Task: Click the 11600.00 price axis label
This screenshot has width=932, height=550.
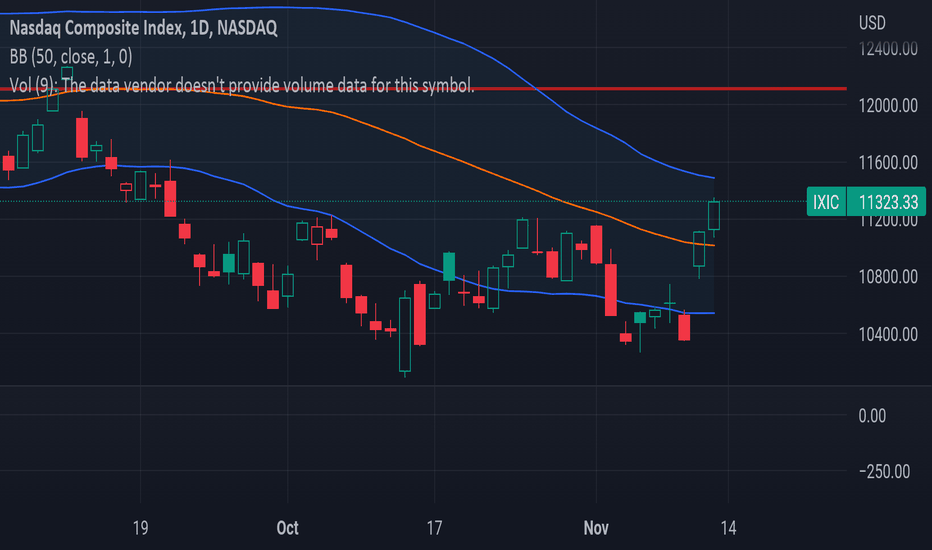Action: 888,162
